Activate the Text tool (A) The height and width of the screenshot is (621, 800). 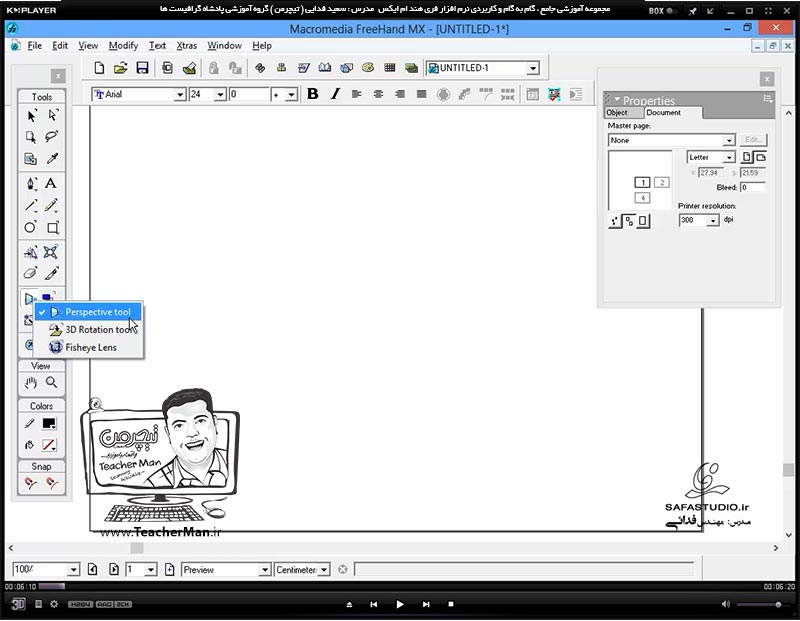[51, 183]
